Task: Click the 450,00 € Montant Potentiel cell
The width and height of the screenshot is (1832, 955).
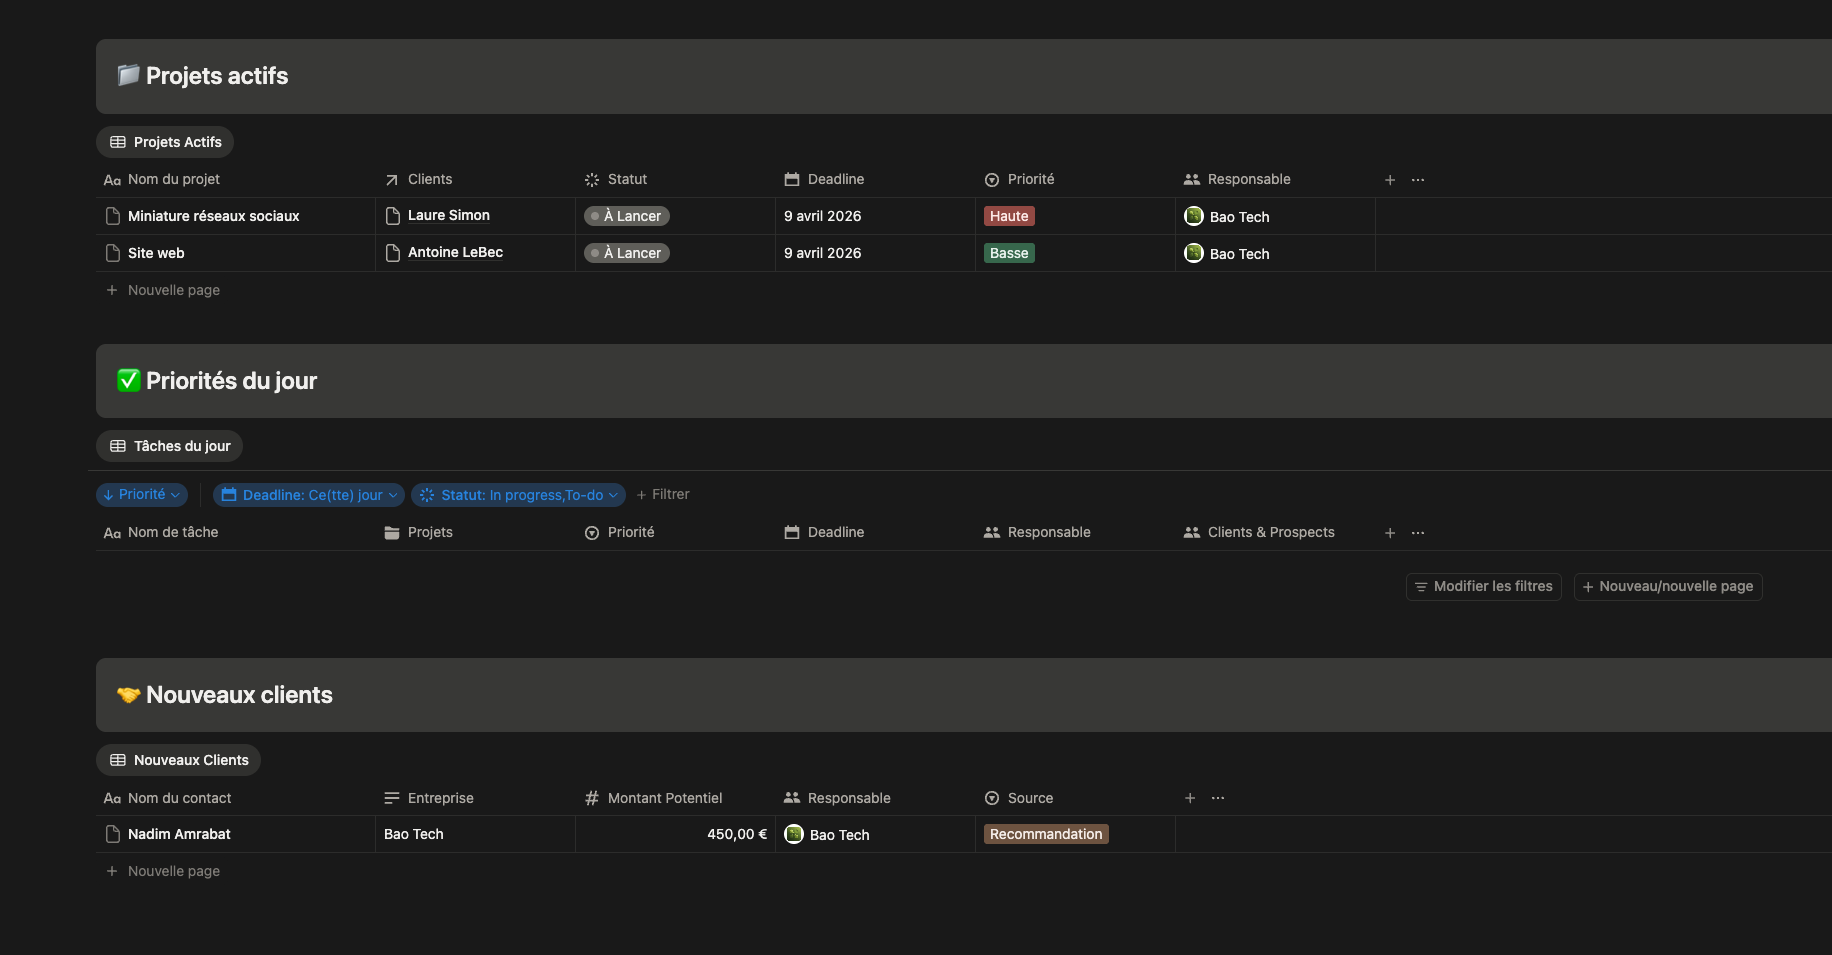Action: (675, 834)
